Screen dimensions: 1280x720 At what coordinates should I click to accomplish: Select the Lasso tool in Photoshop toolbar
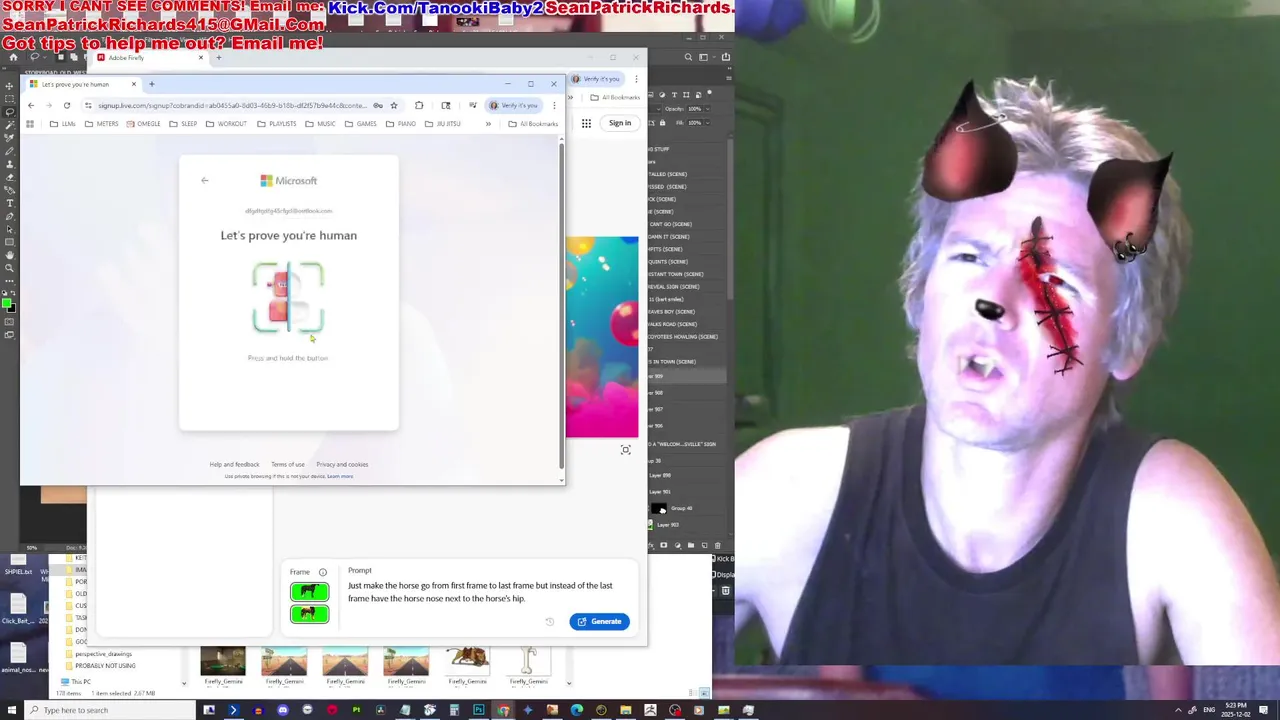click(x=9, y=112)
